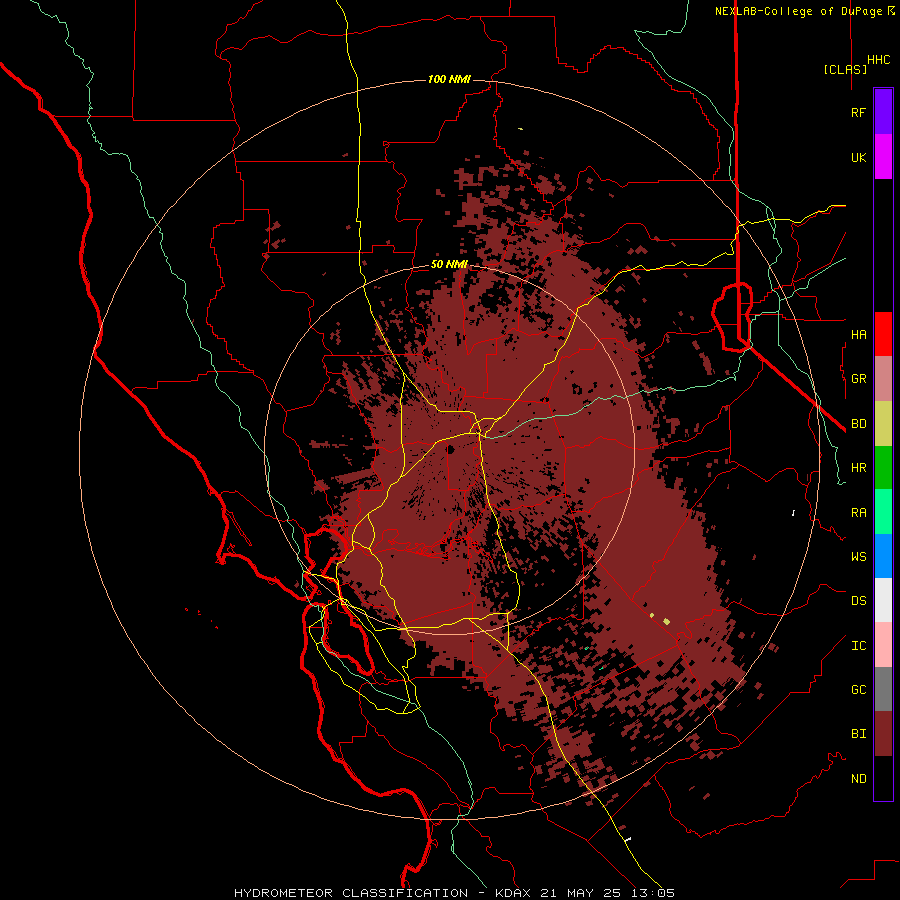Click the GR pink-brown legend swatch
Screen dimensions: 900x900
(x=883, y=379)
